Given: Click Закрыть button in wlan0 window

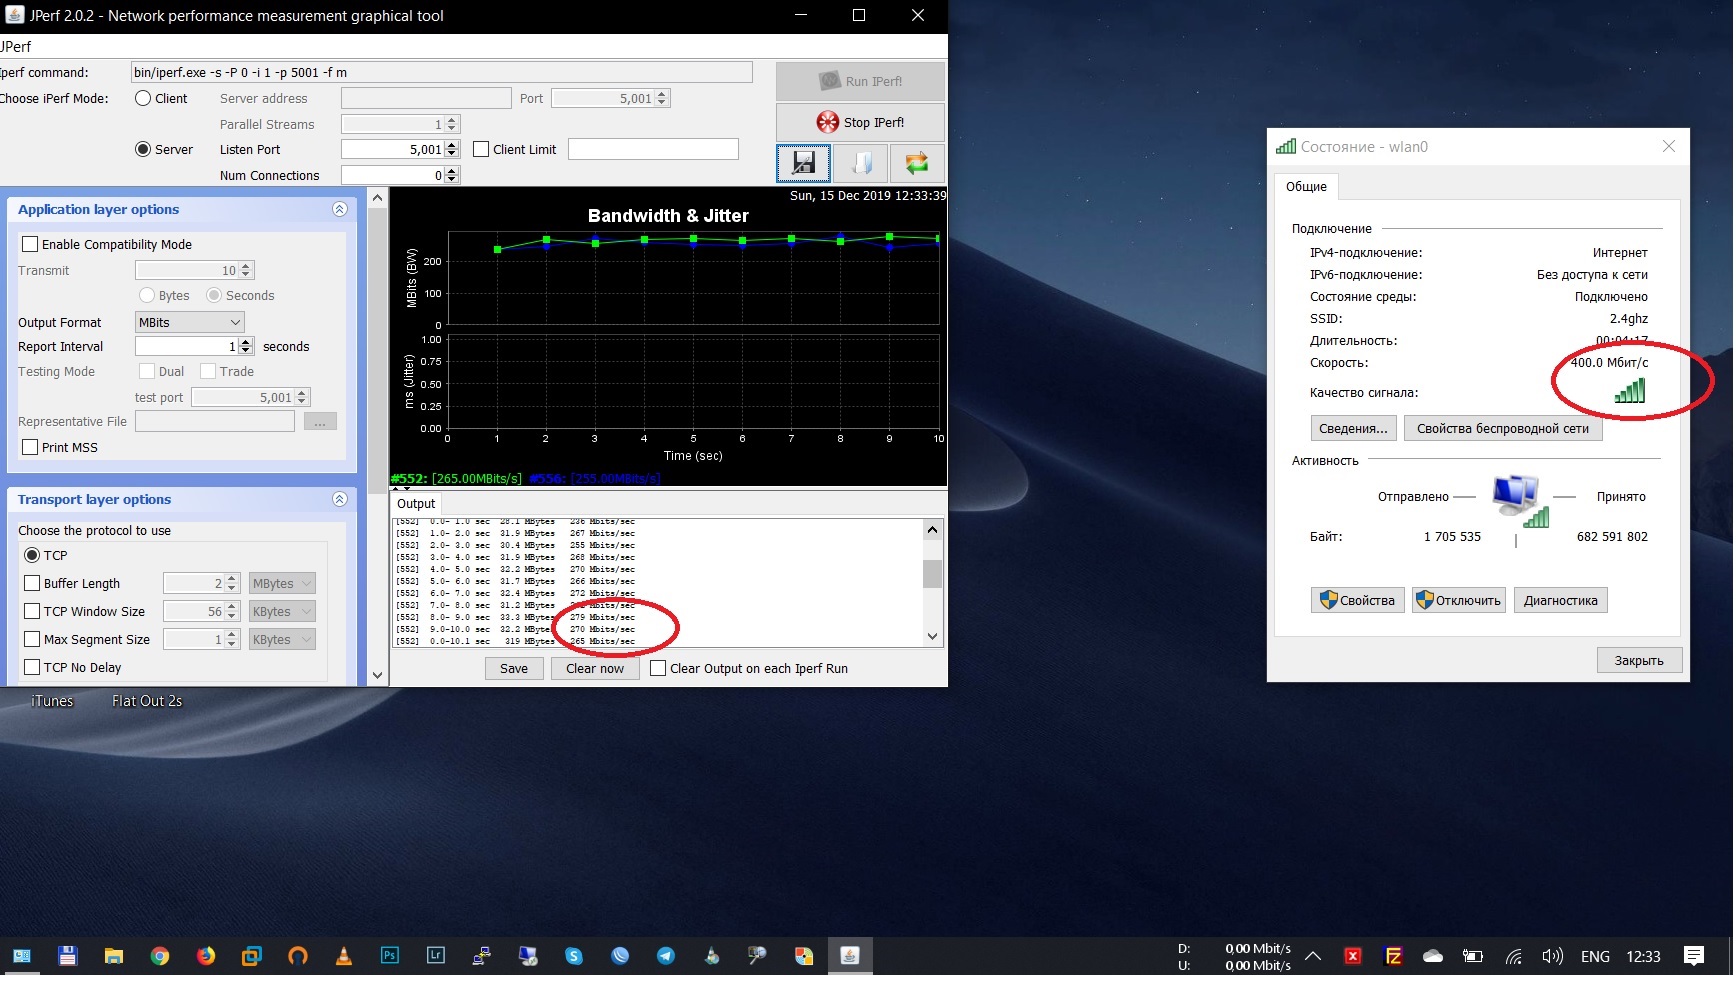Looking at the screenshot, I should tap(1639, 660).
